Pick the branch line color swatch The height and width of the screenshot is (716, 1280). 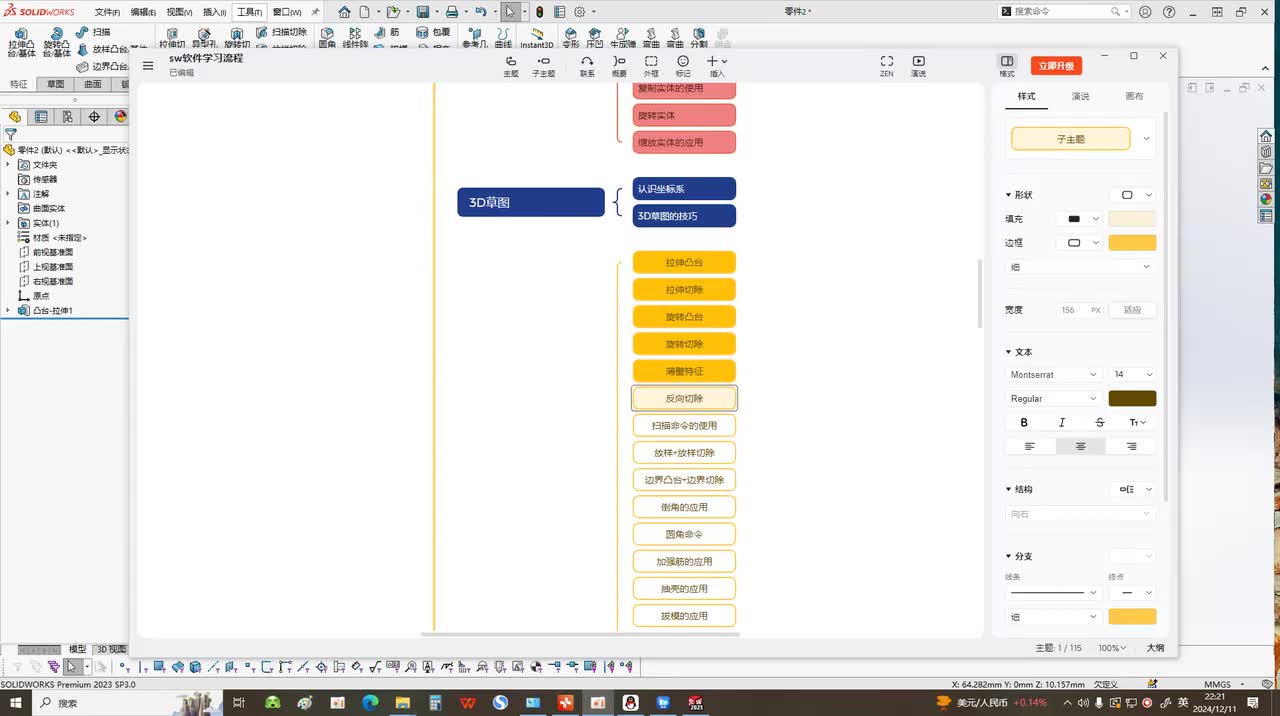[x=1132, y=617]
